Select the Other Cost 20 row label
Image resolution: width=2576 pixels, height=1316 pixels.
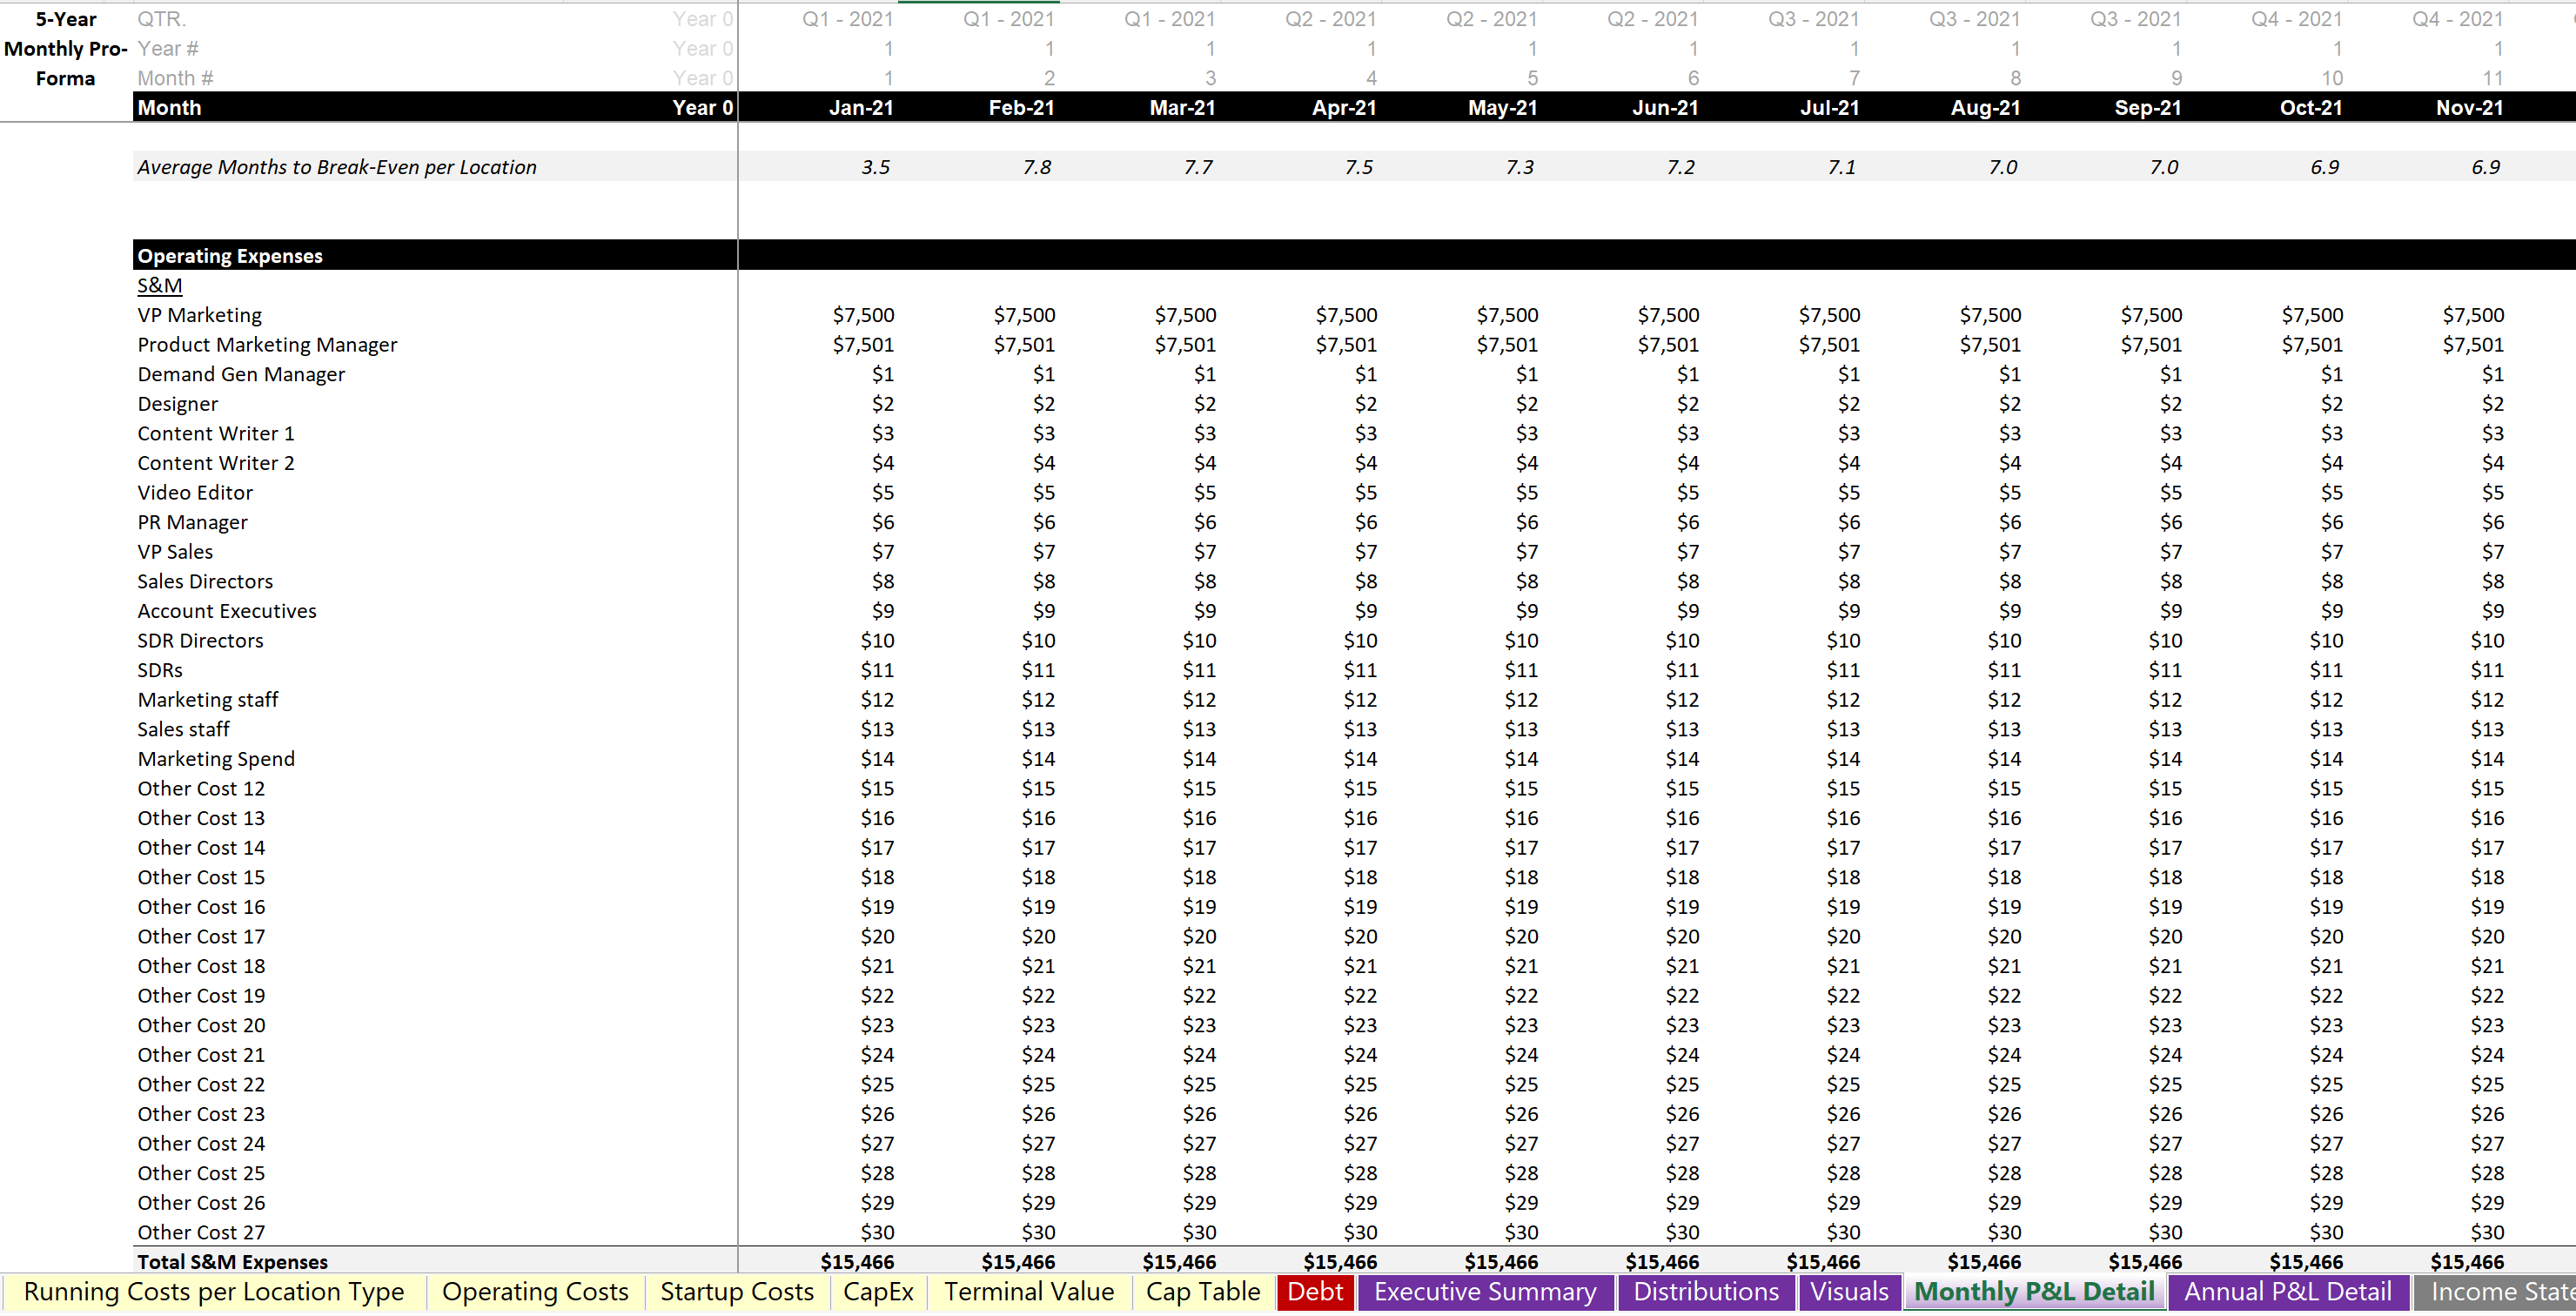tap(201, 1026)
